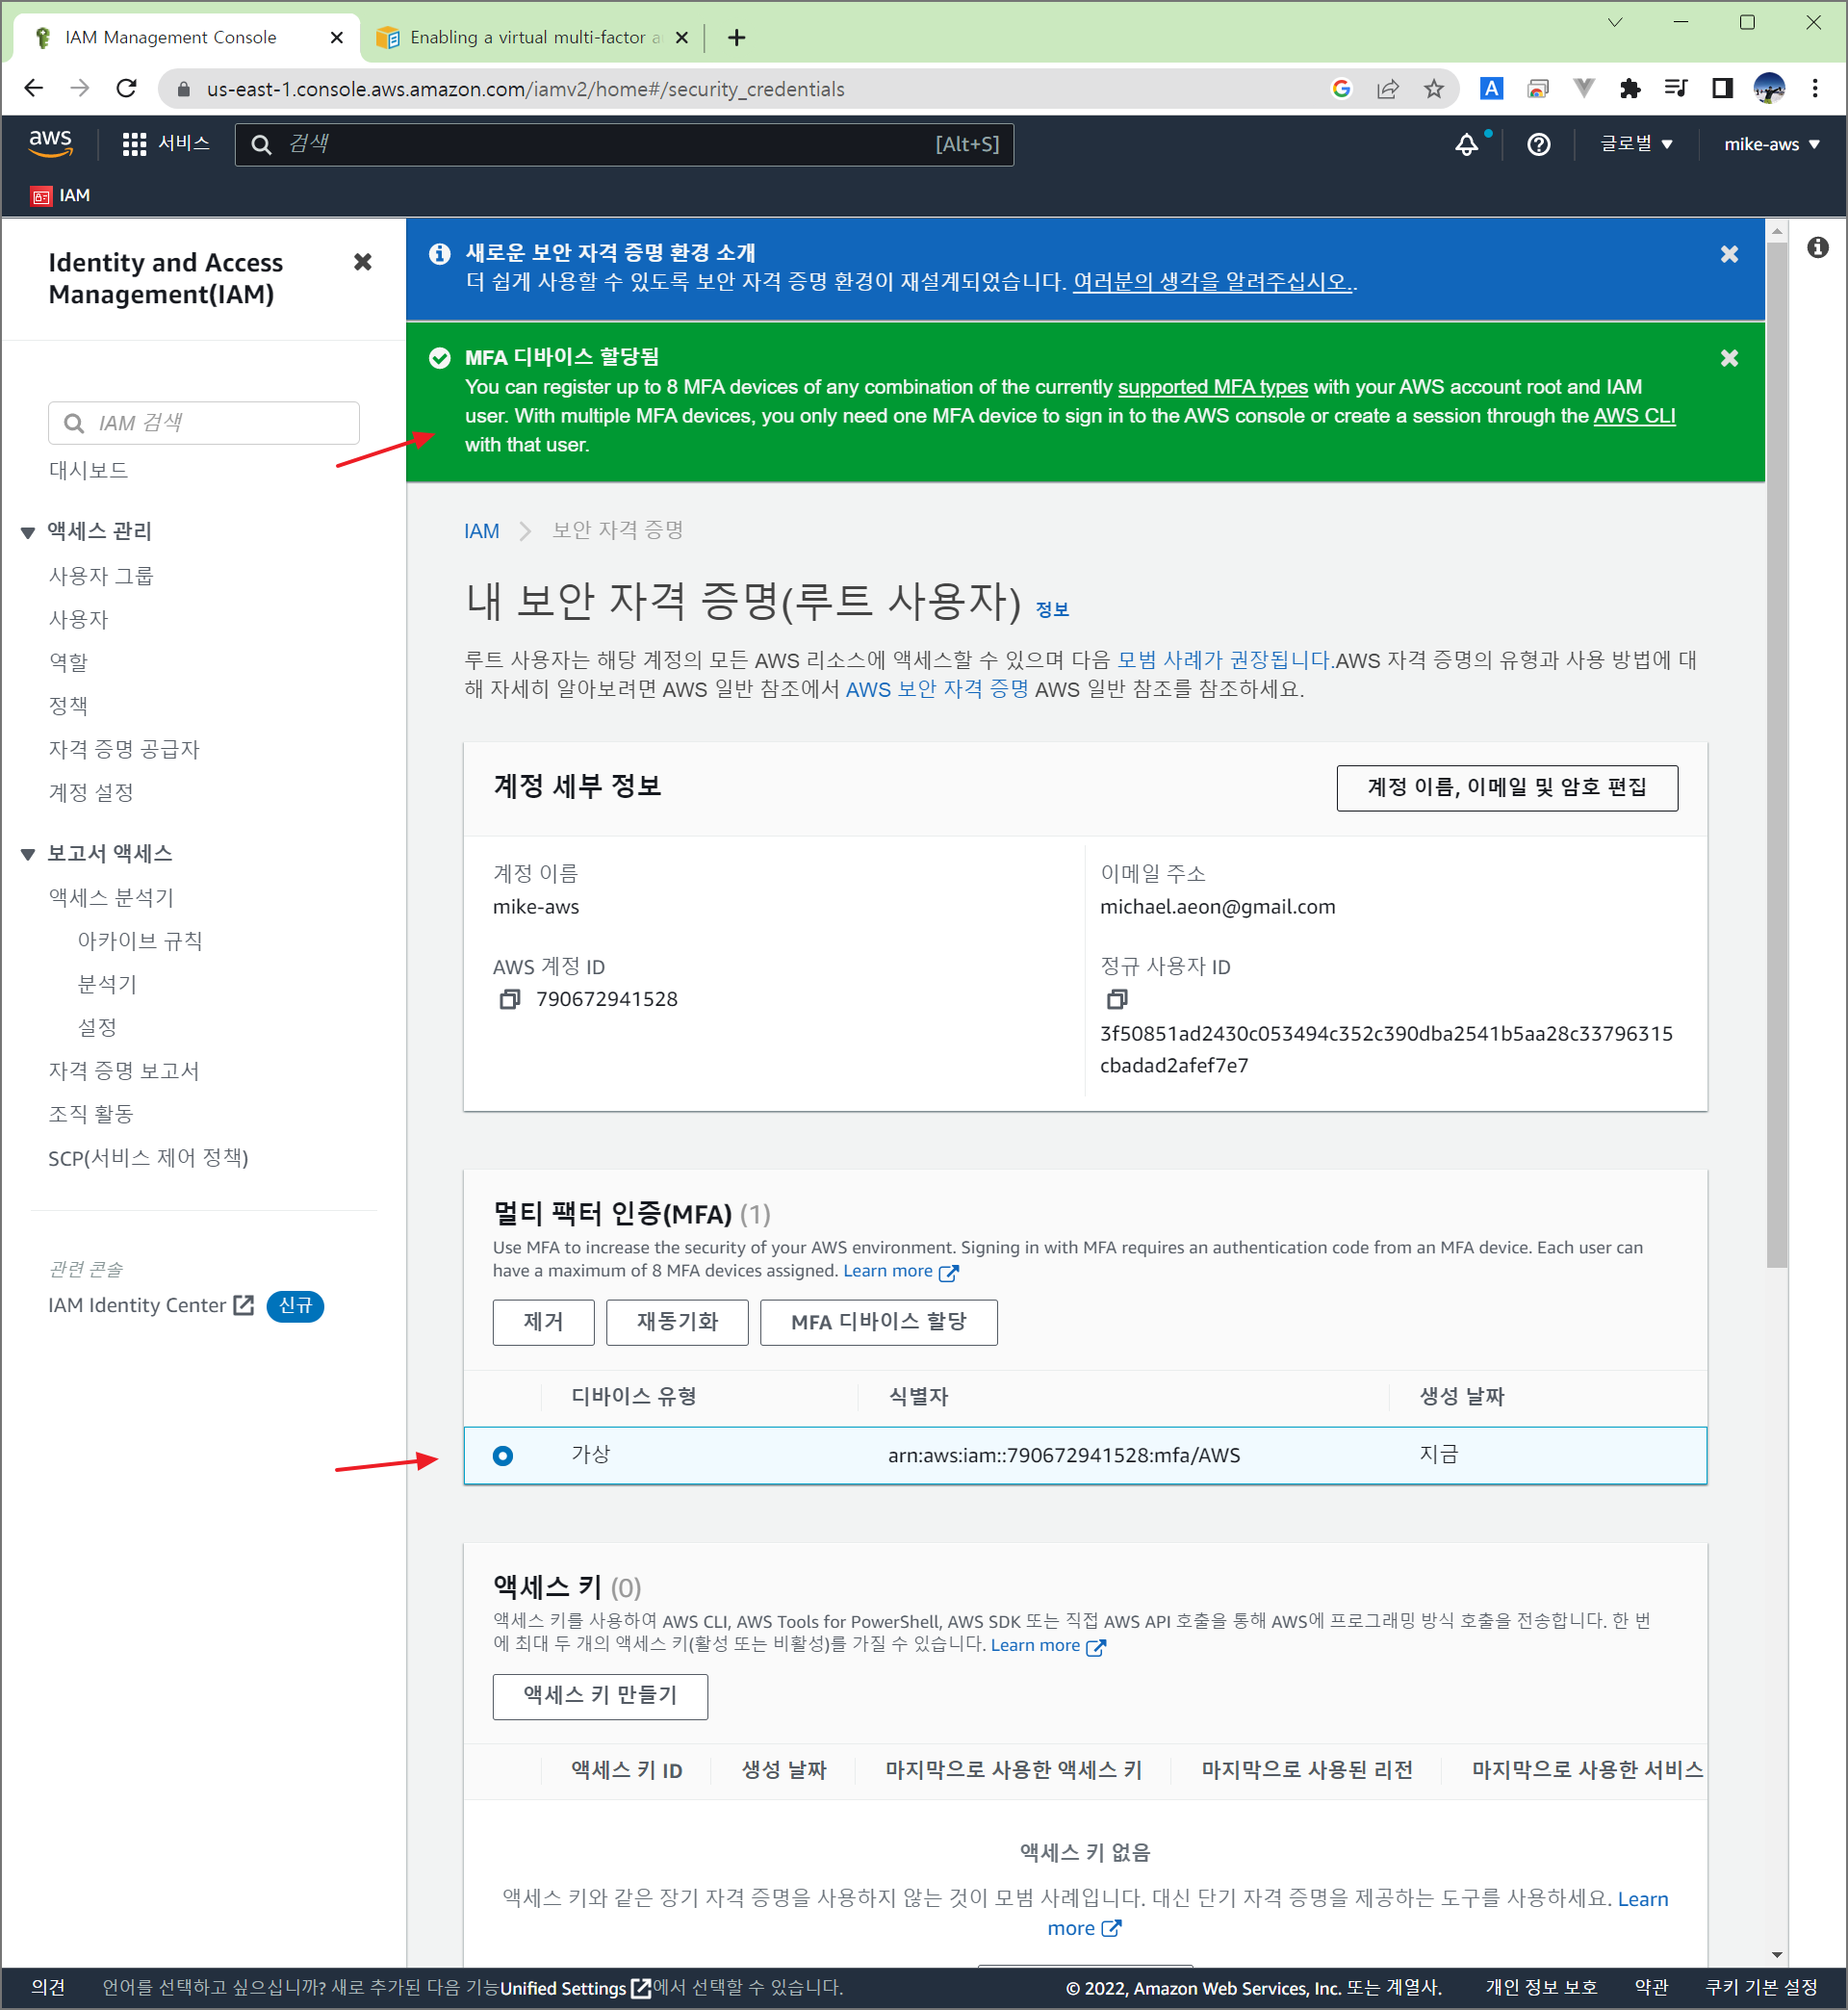Open 역할 in the sidebar
Viewport: 1848px width, 2010px height.
click(x=68, y=662)
